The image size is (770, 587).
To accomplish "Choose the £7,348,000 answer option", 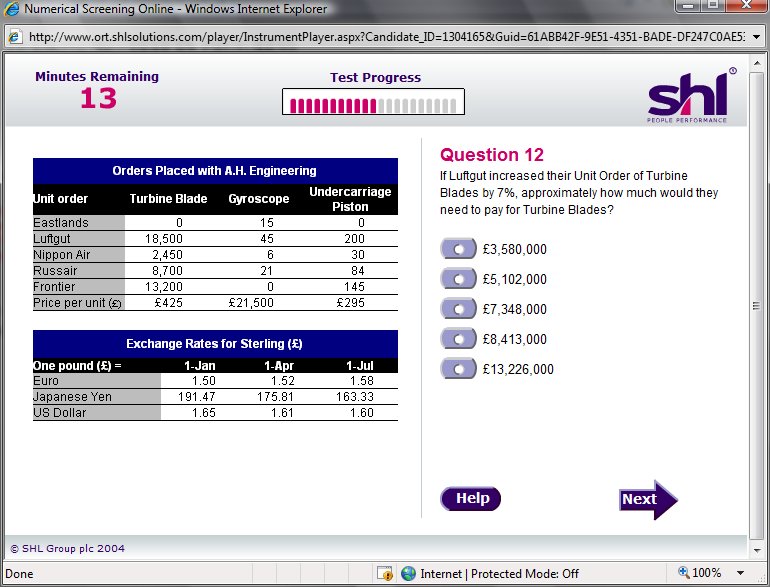I will coord(458,309).
